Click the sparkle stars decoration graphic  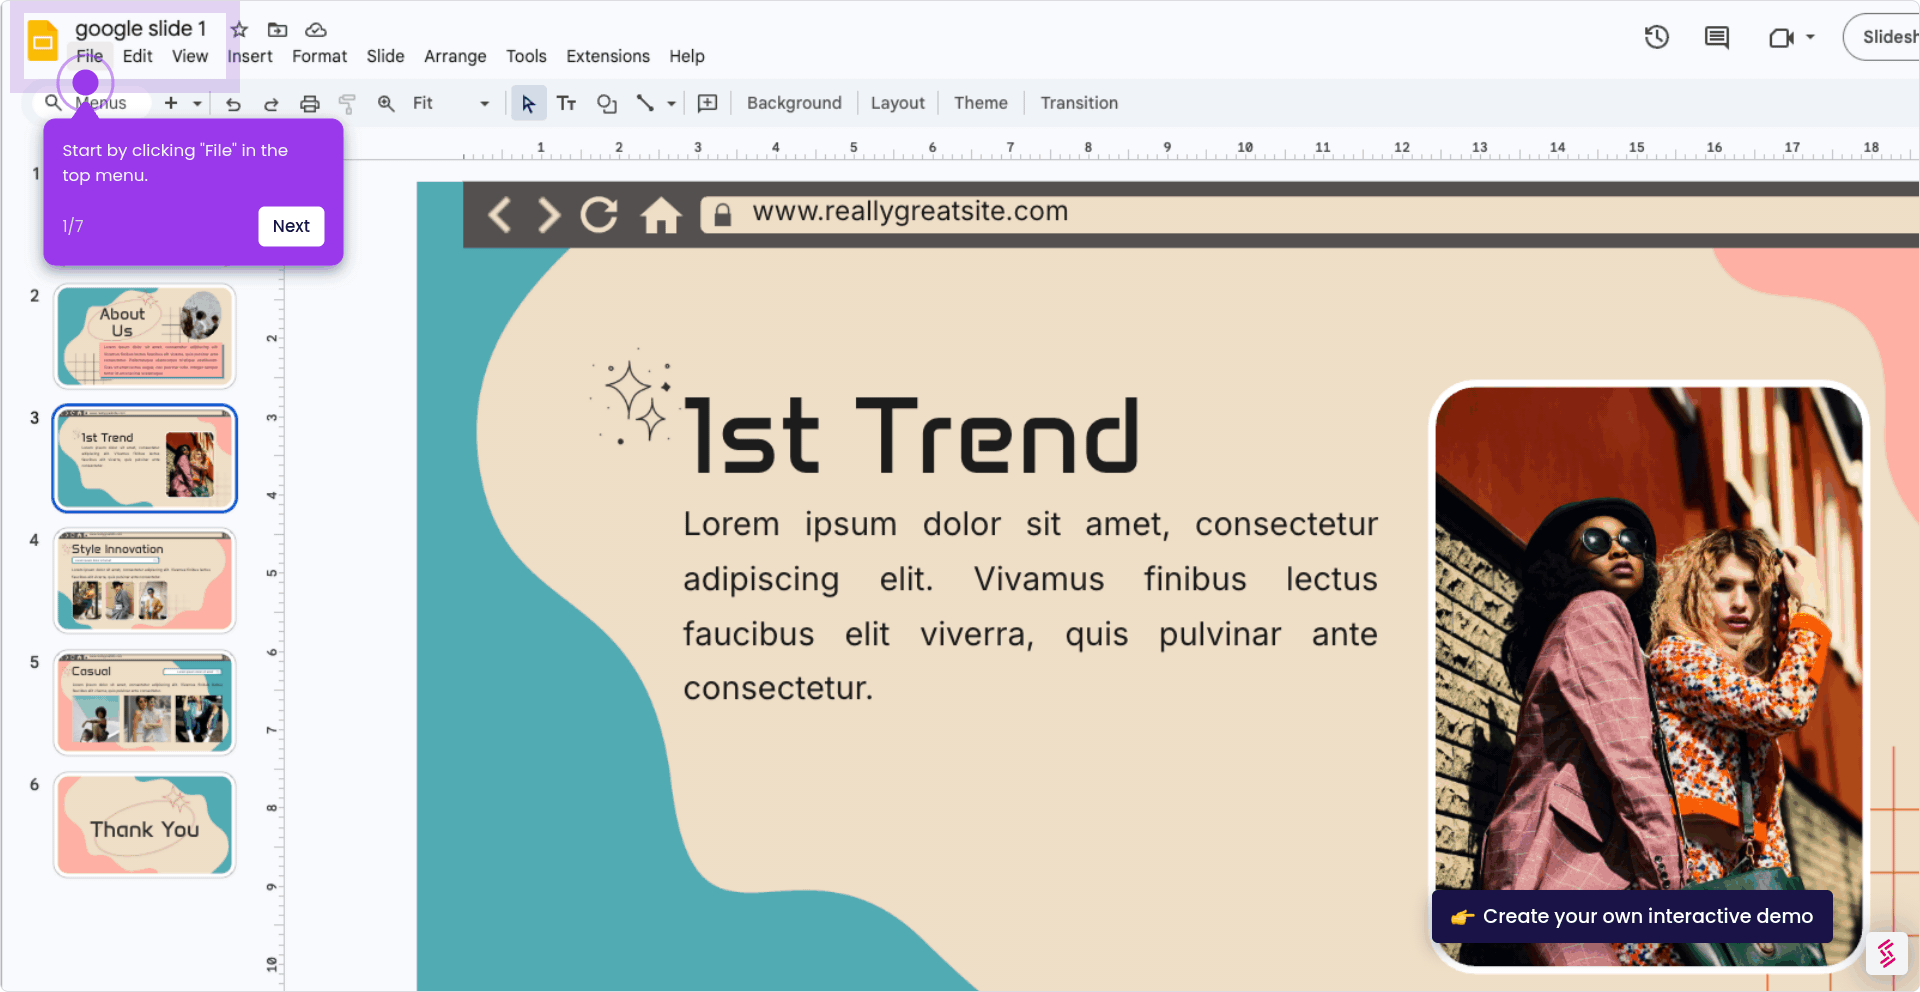[636, 400]
